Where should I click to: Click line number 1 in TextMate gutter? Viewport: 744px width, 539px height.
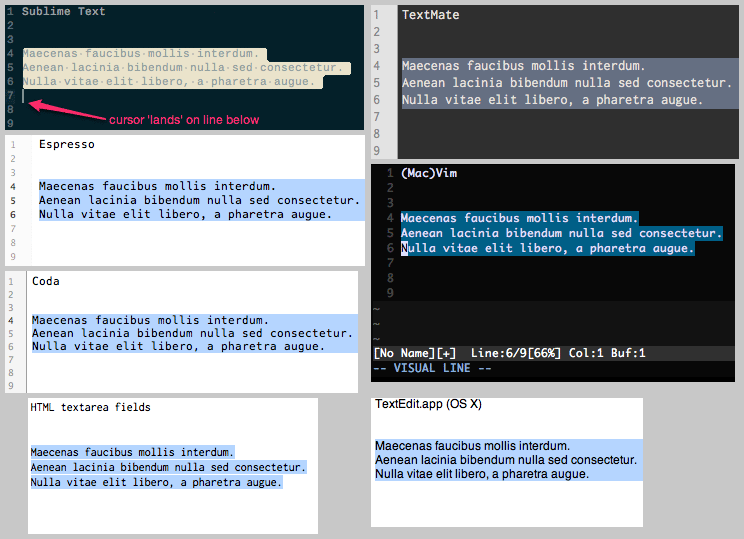click(376, 15)
